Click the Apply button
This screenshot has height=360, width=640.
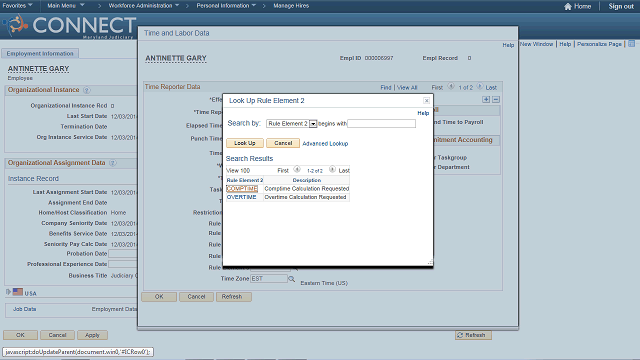[92, 335]
